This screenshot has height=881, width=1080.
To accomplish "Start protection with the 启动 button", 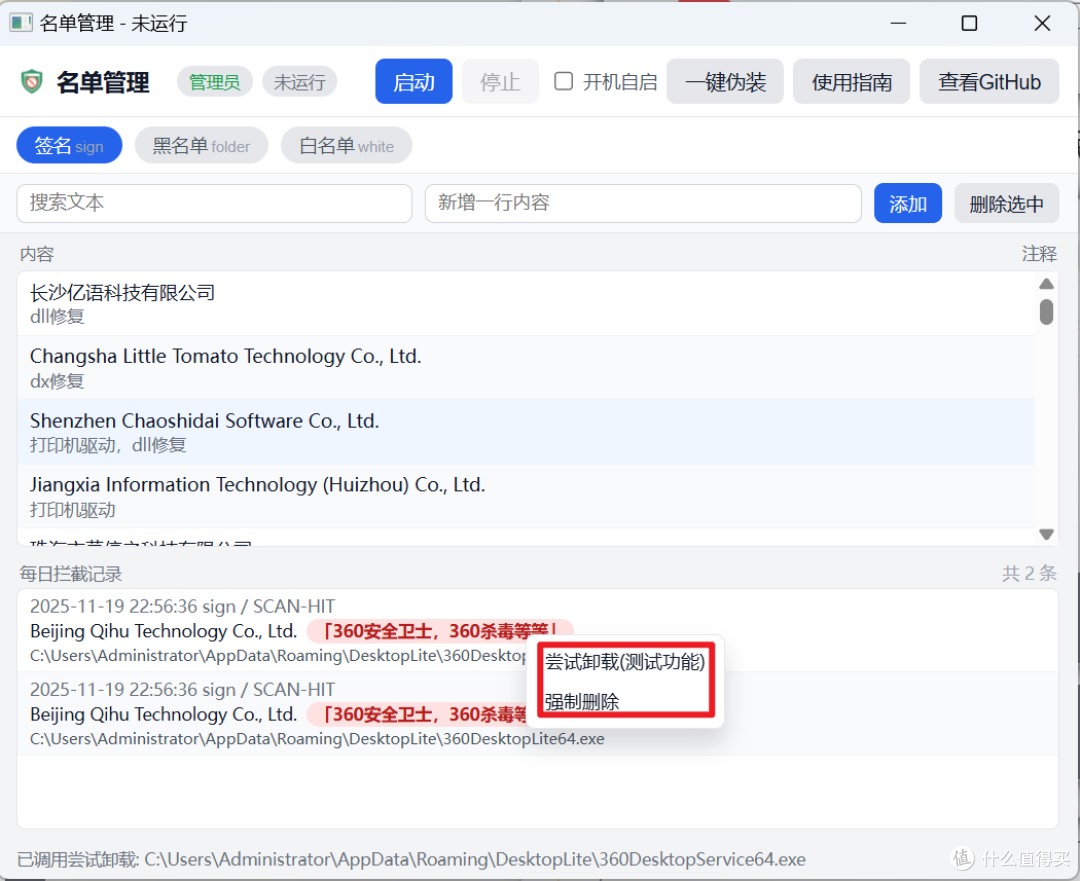I will [413, 82].
